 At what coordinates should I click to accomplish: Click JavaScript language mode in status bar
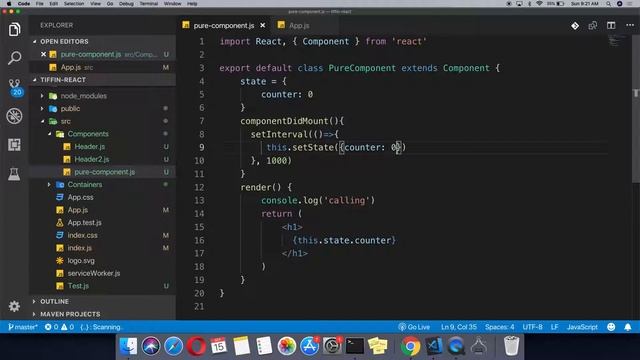[x=582, y=327]
